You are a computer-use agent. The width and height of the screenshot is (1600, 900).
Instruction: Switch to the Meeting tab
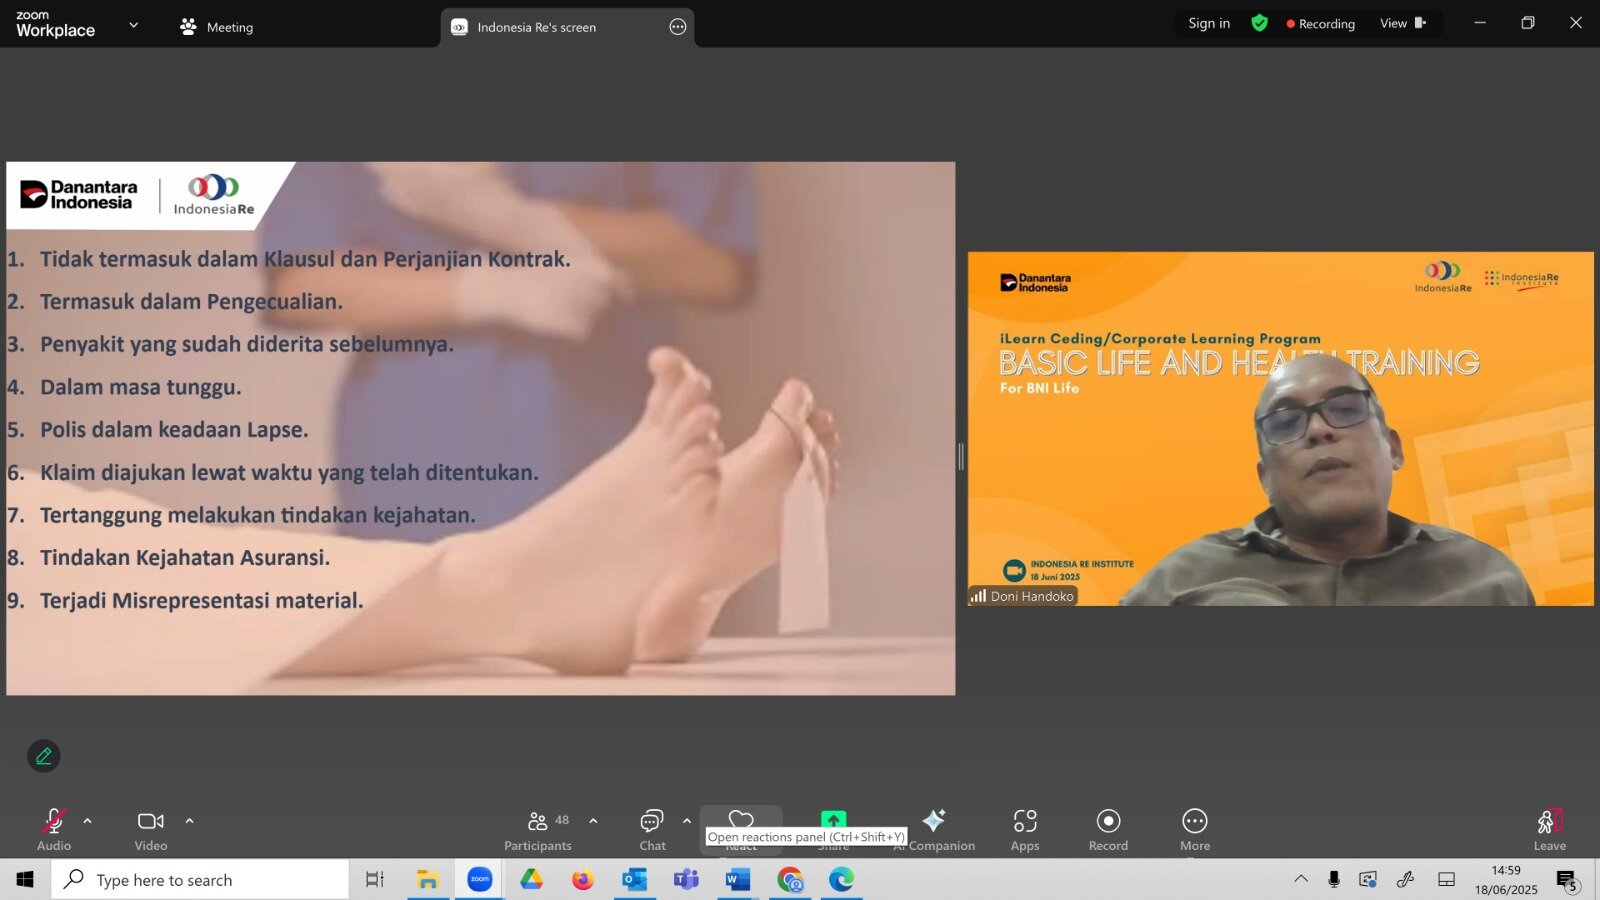point(216,27)
